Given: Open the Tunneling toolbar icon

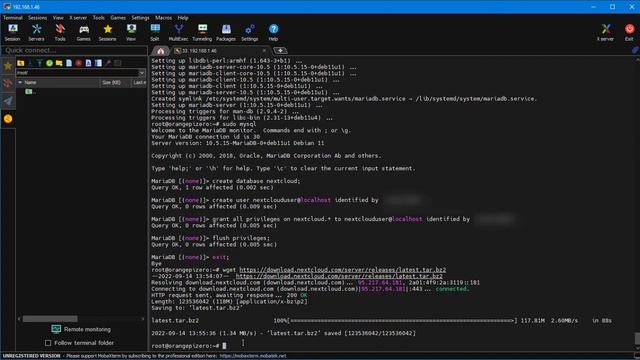Looking at the screenshot, I should click(202, 32).
